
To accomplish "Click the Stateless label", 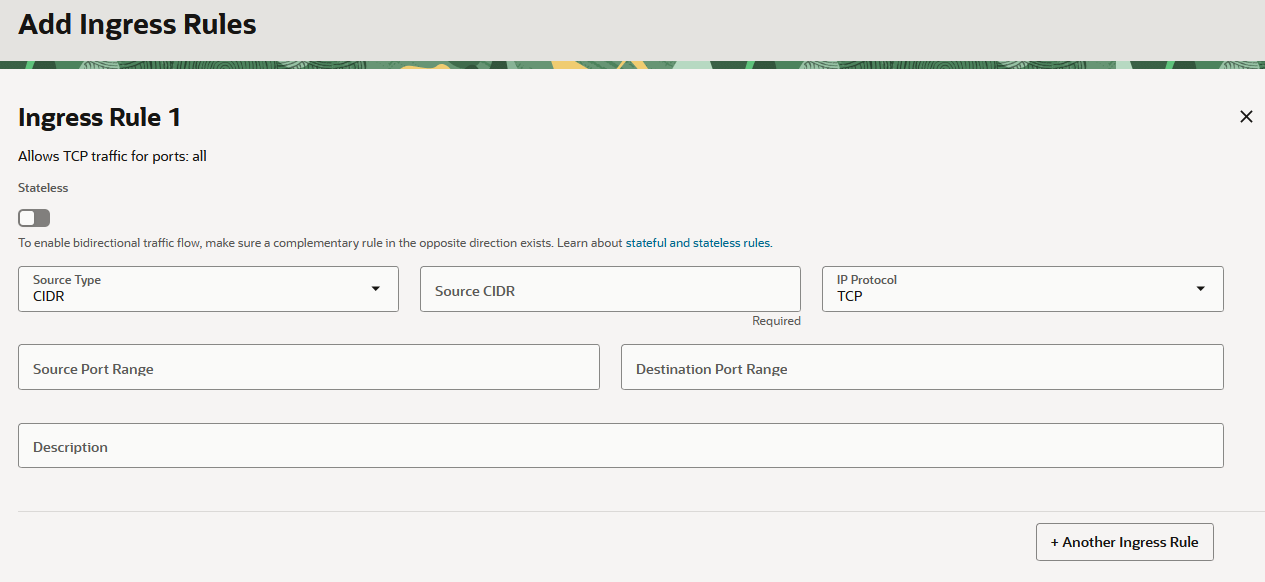I will [43, 187].
